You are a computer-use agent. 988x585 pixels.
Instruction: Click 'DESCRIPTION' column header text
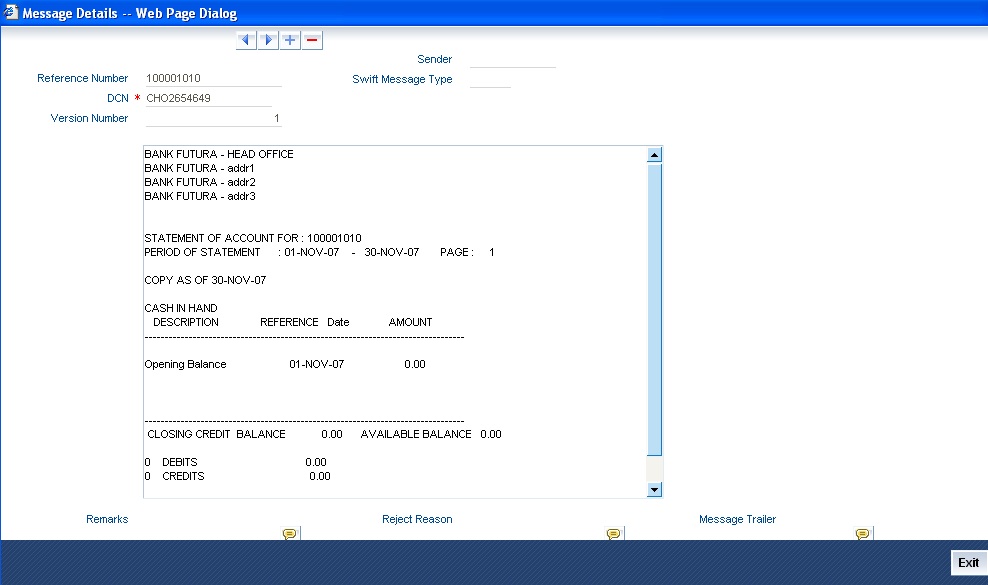(186, 322)
